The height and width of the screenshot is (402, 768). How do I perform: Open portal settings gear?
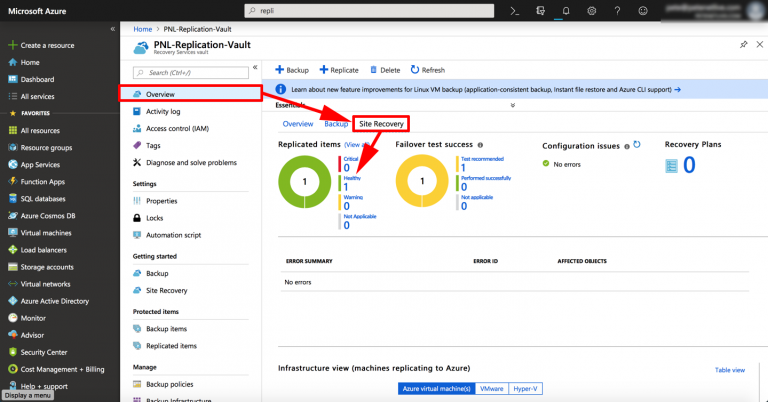coord(592,11)
